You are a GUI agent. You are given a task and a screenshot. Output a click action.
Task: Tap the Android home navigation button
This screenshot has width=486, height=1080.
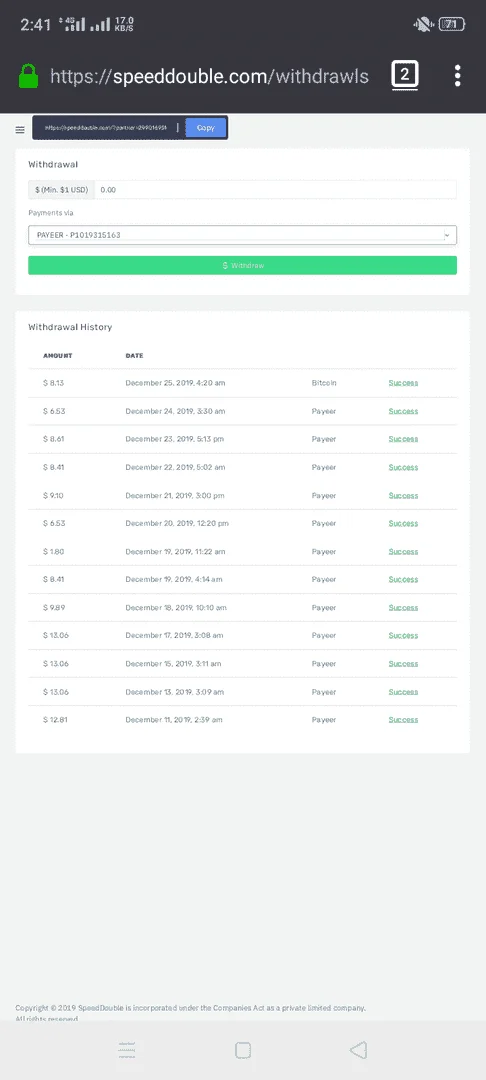(x=242, y=1050)
